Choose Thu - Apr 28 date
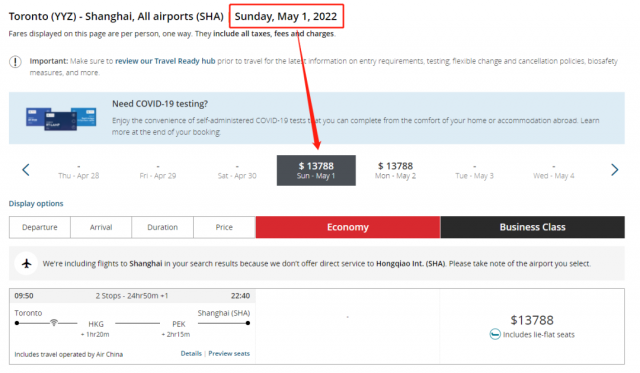Image resolution: width=640 pixels, height=373 pixels. coord(79,171)
